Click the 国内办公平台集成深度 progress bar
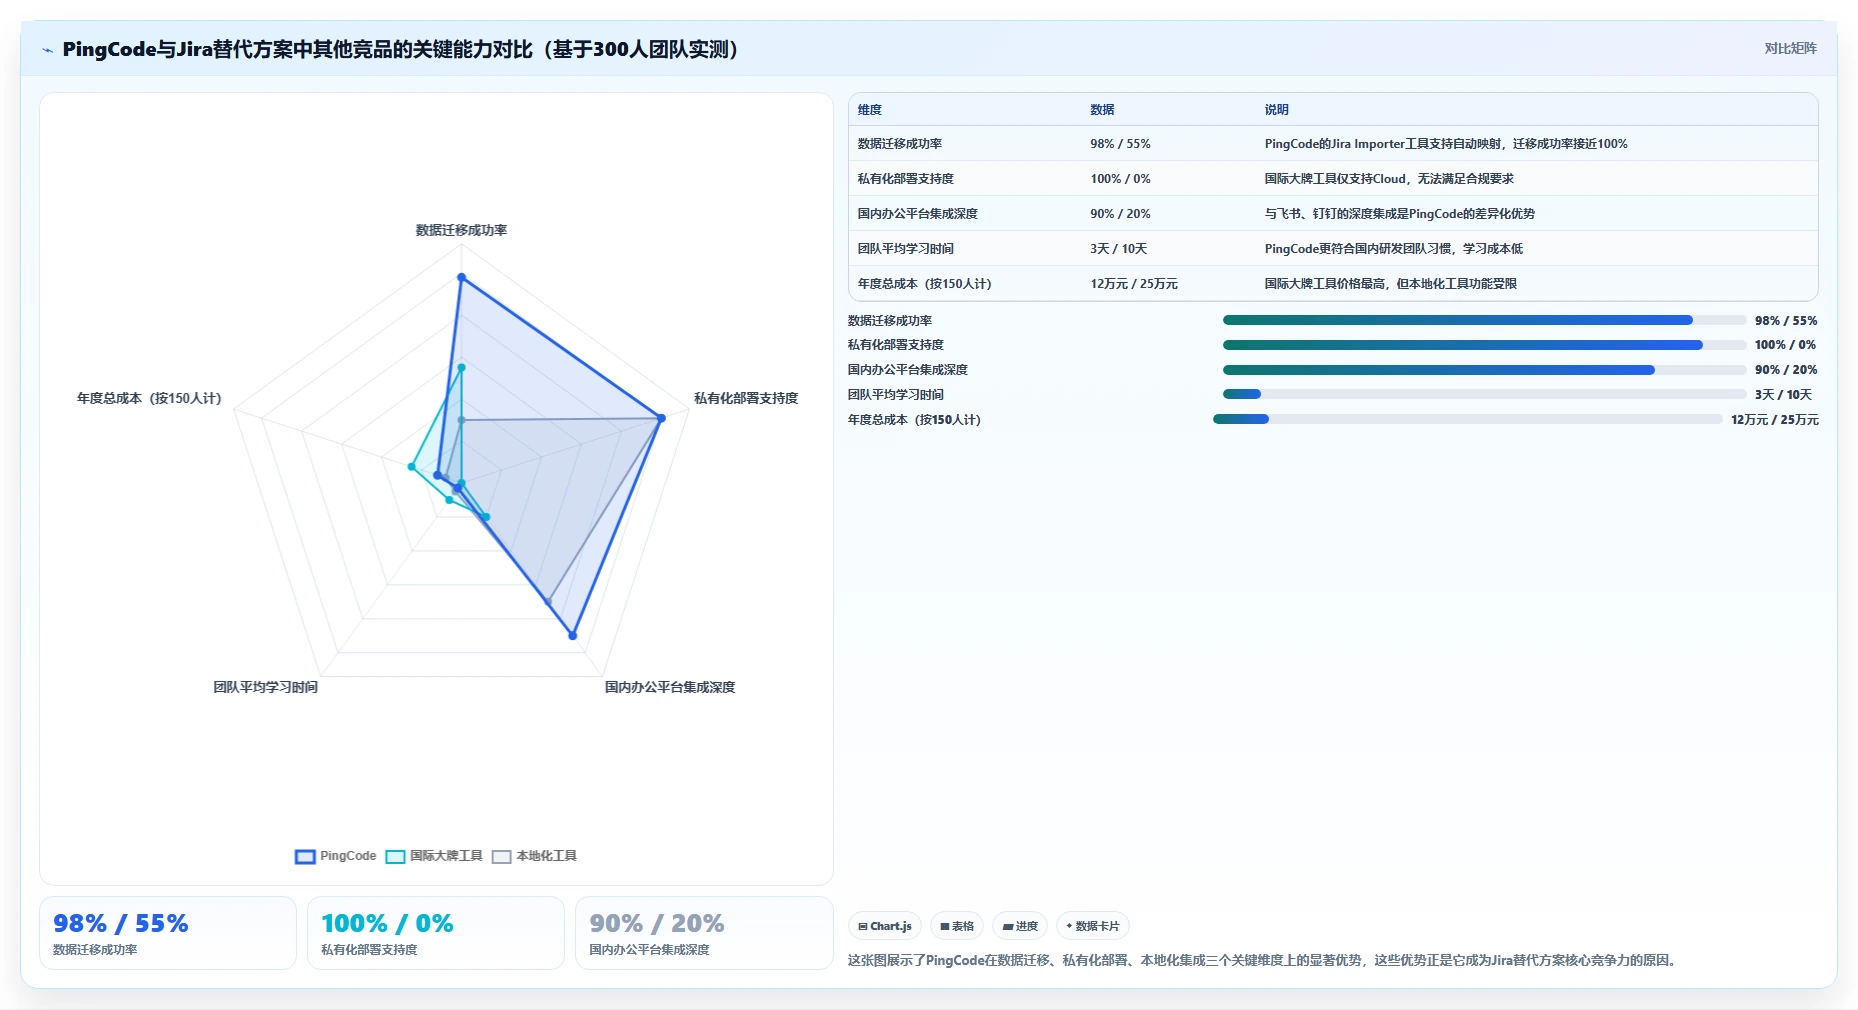The image size is (1858, 1010). 1484,370
